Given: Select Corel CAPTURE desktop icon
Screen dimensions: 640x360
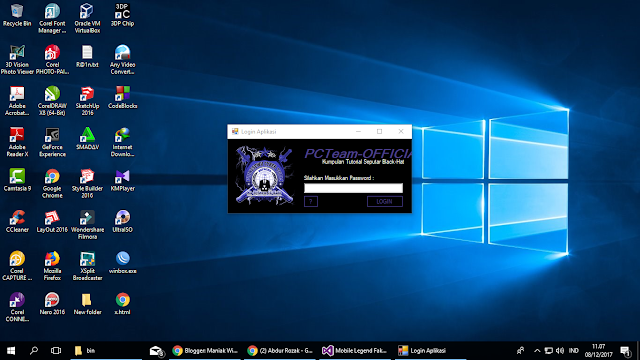Looking at the screenshot, I should pos(17,266).
